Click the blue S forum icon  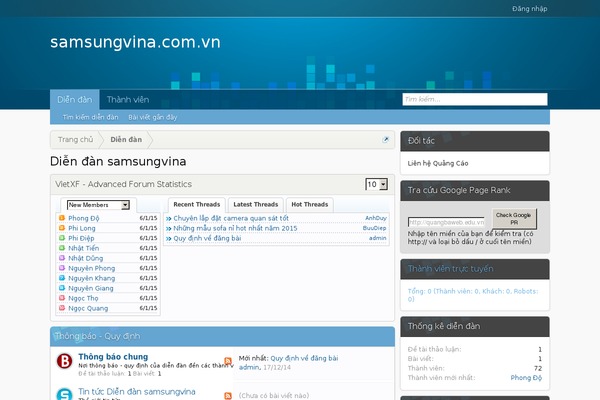[64, 394]
